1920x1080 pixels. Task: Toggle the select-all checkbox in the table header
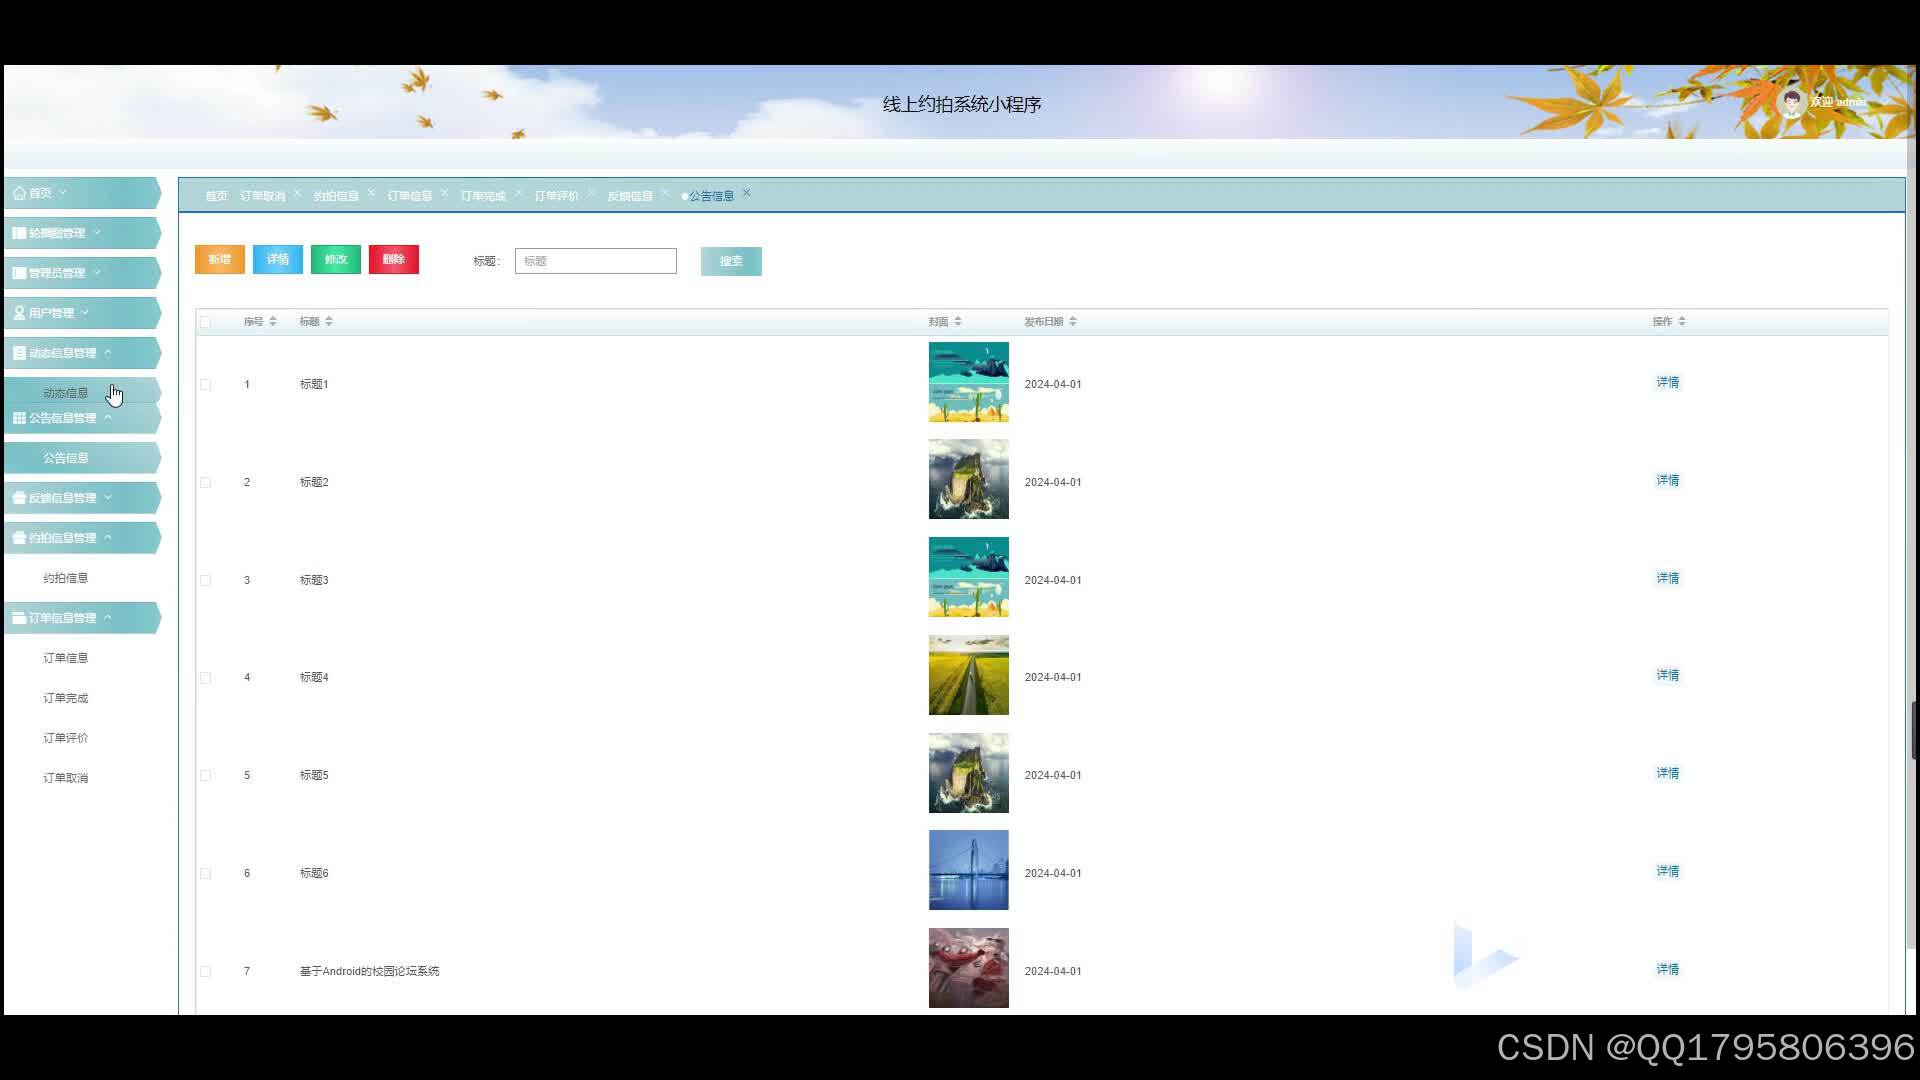coord(205,322)
